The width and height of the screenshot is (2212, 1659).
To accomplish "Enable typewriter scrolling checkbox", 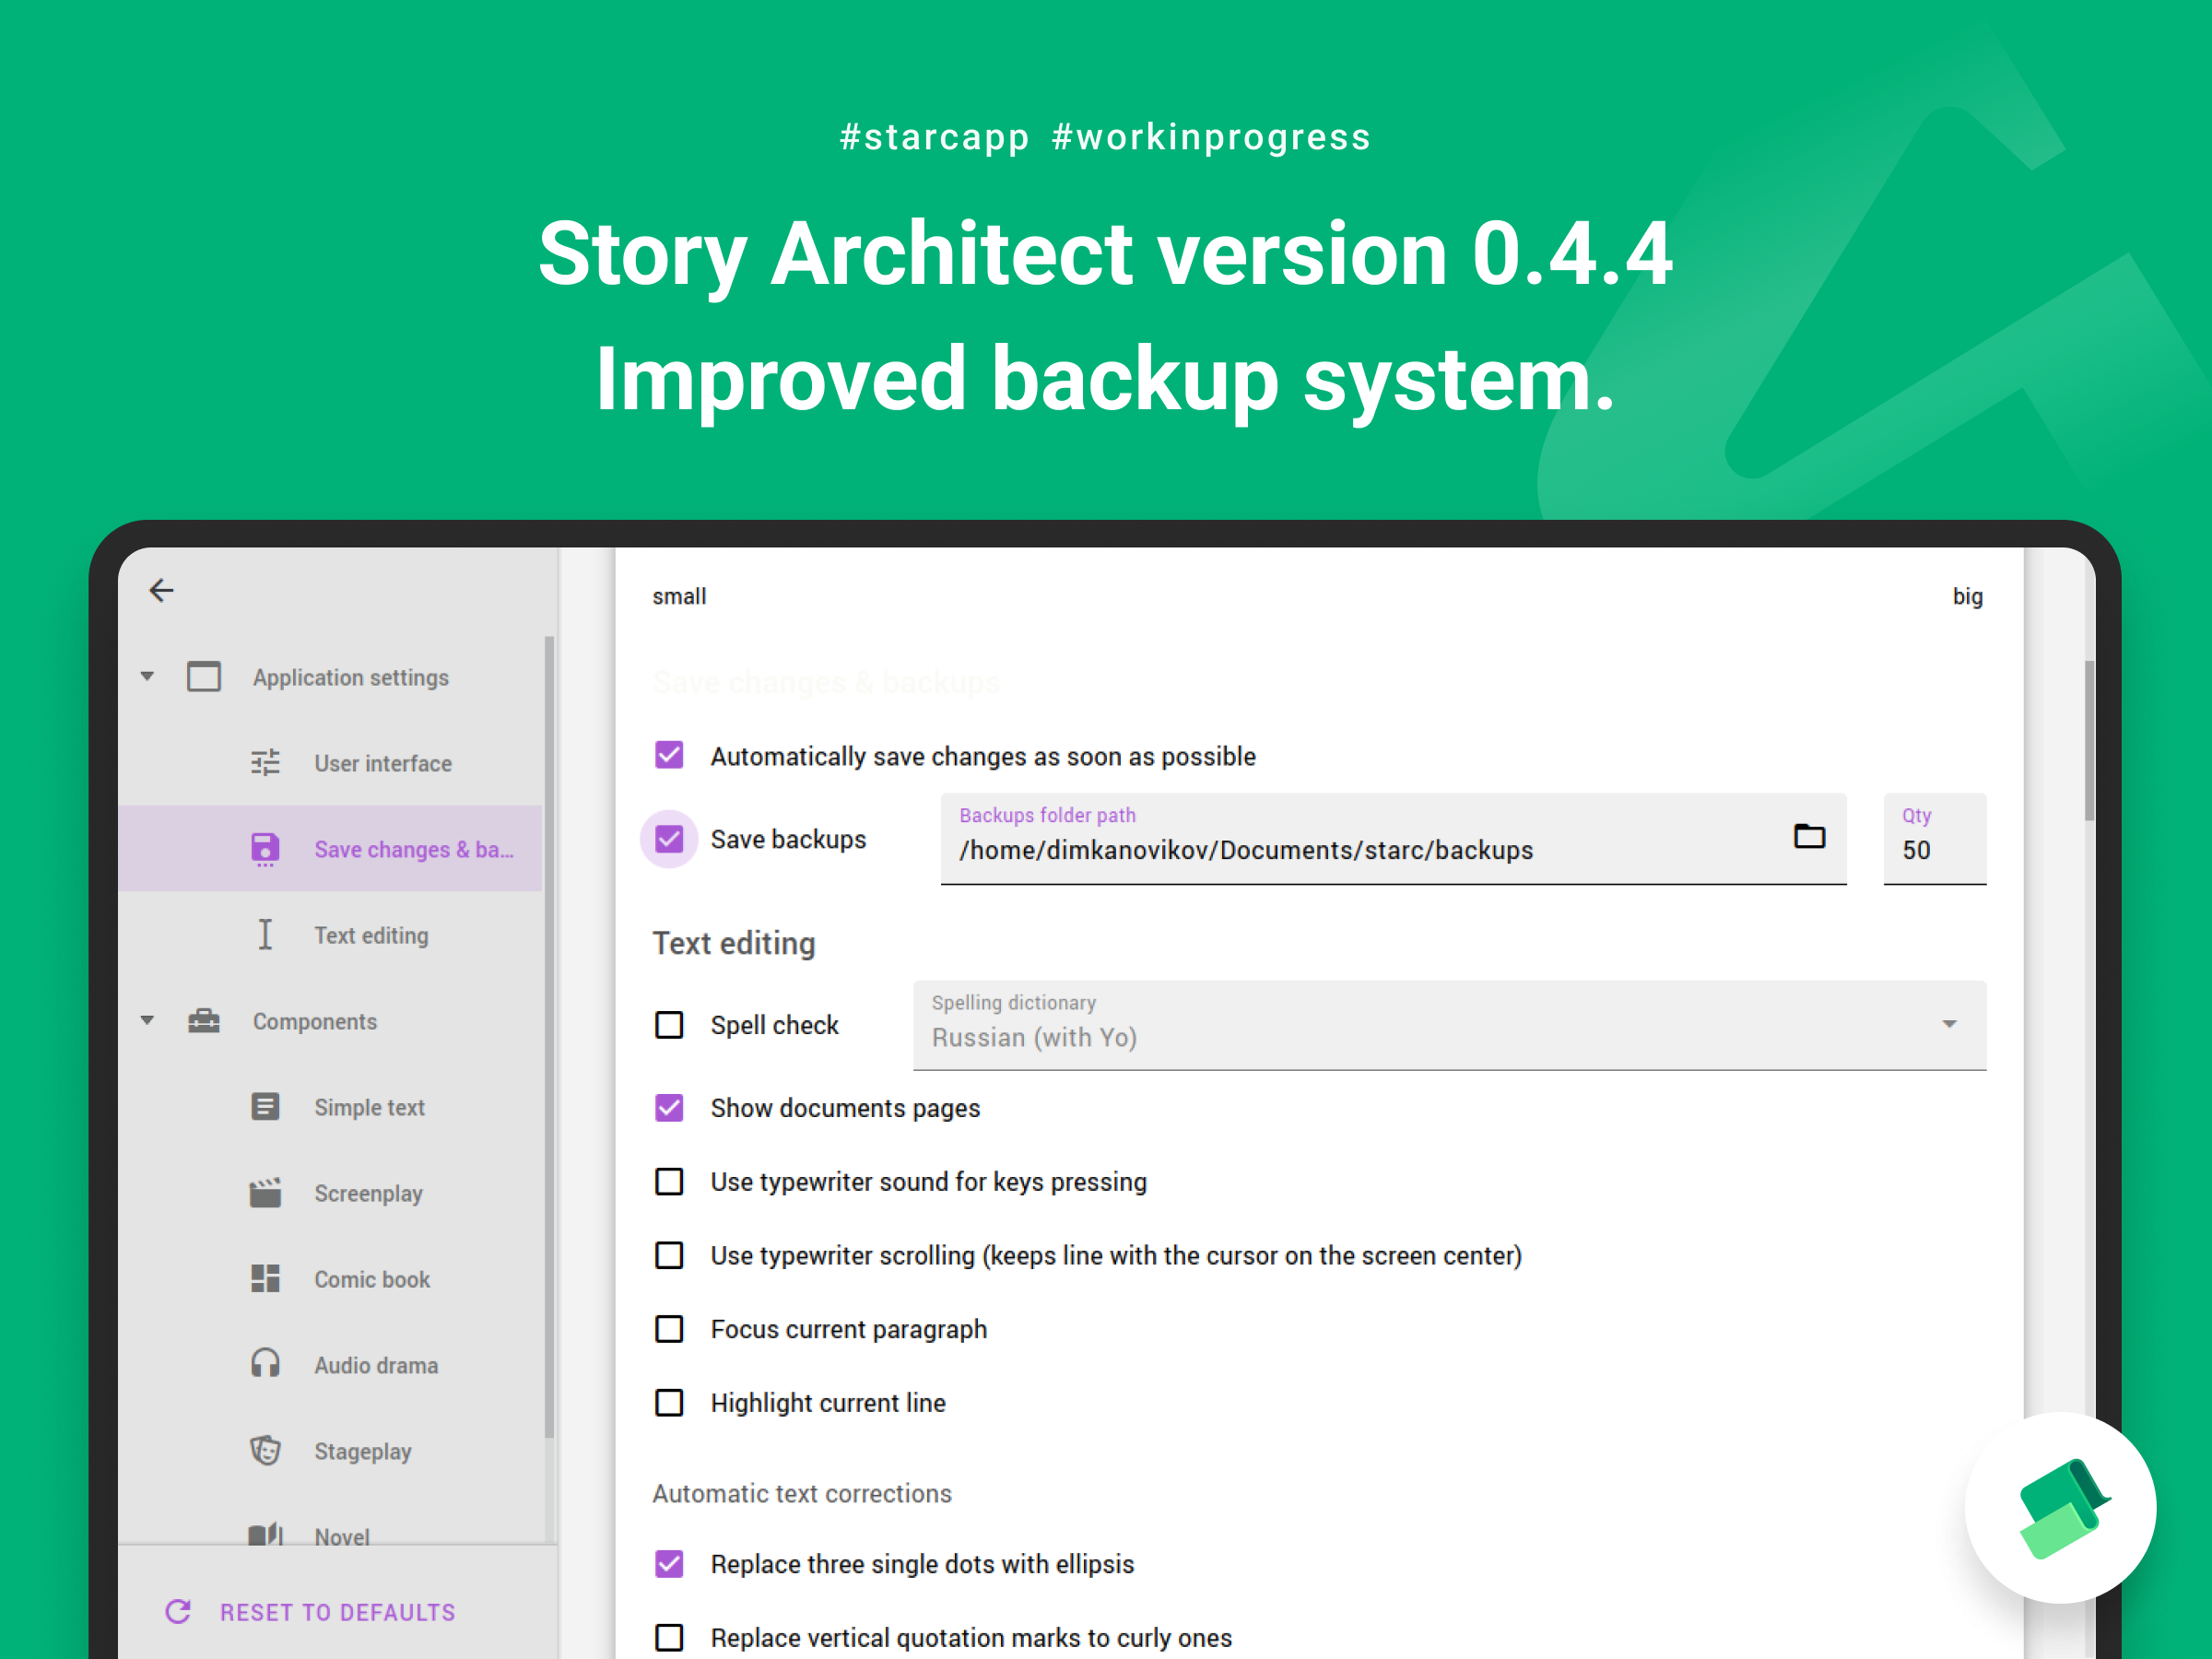I will [x=669, y=1255].
